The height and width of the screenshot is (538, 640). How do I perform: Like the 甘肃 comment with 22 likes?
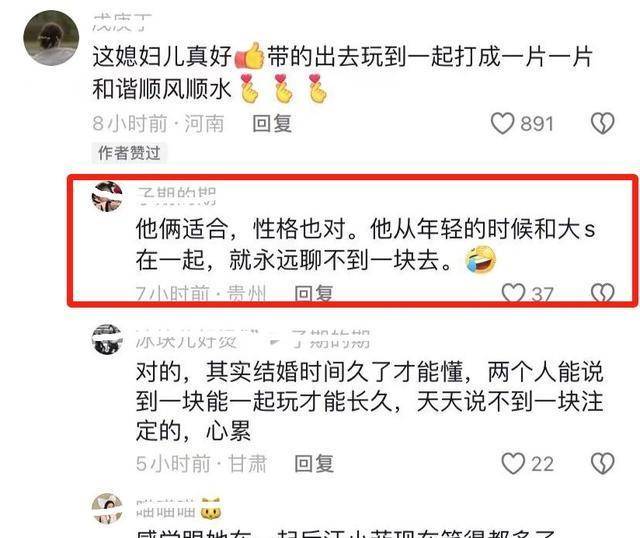513,464
